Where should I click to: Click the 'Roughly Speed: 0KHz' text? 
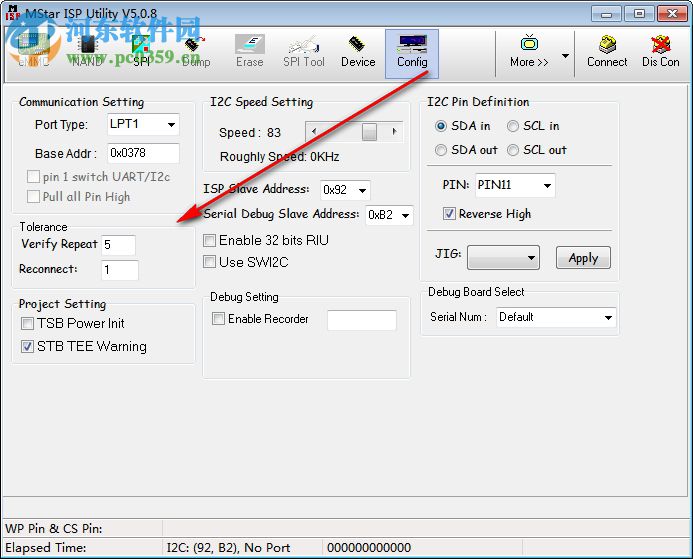click(279, 156)
